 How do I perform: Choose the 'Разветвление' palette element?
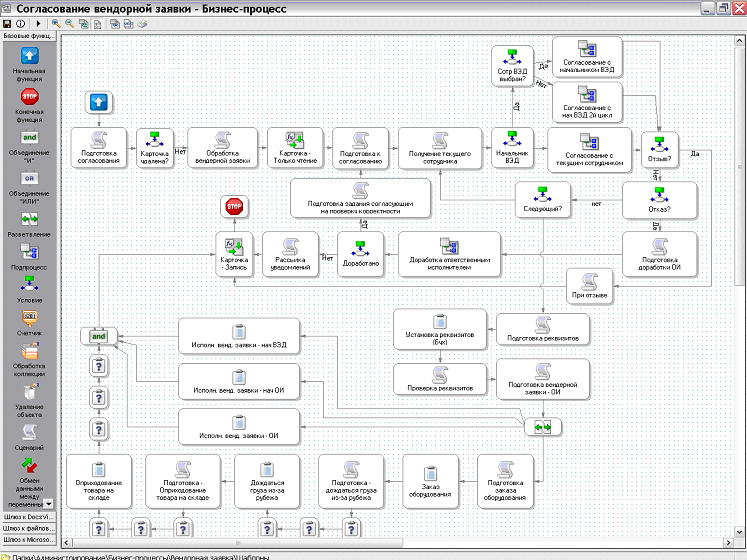point(29,218)
